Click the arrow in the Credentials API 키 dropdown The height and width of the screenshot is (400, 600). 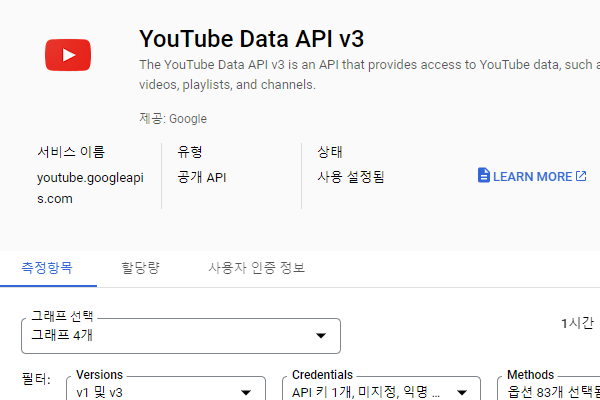pyautogui.click(x=462, y=393)
